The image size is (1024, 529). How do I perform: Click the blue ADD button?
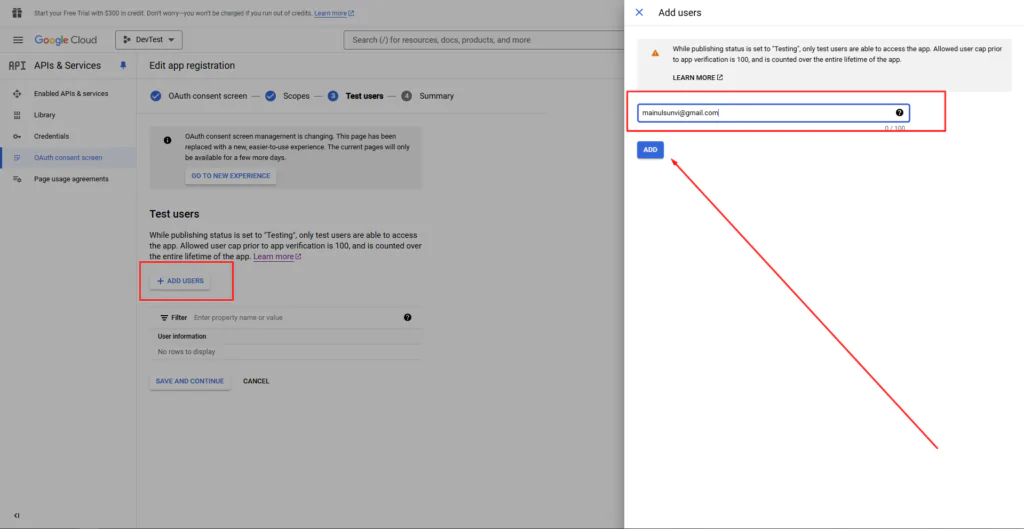pos(650,150)
